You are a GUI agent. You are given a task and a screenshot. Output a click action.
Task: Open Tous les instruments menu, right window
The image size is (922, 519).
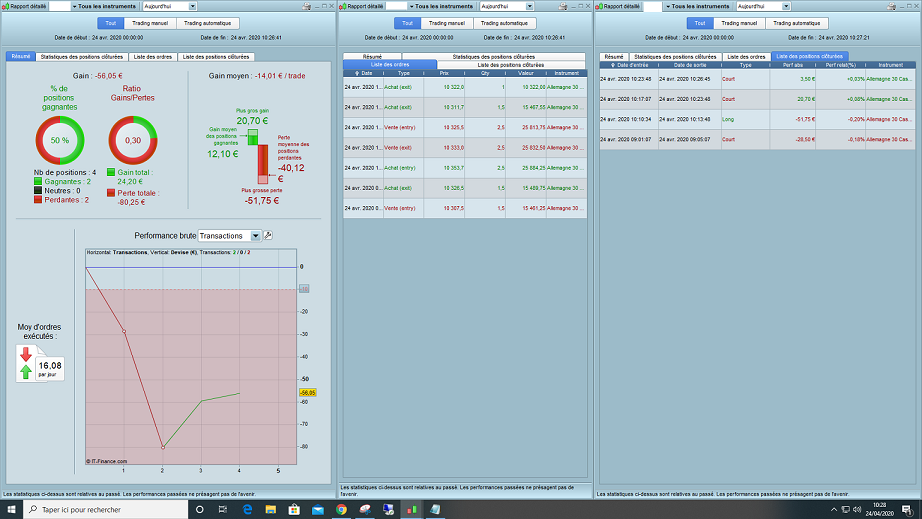pos(699,6)
